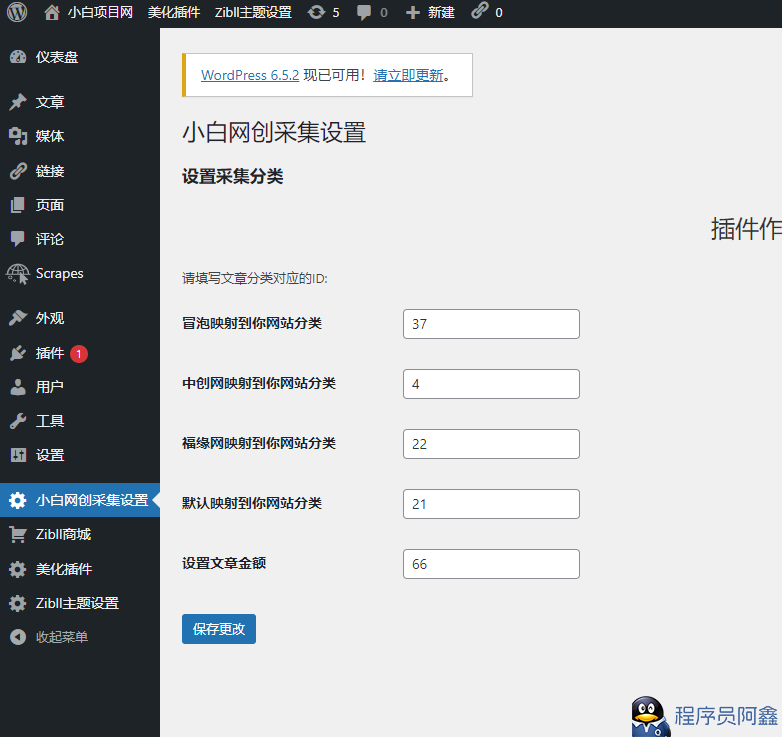The height and width of the screenshot is (737, 782).
Task: Open the 文章 sidebar menu
Action: (x=50, y=102)
